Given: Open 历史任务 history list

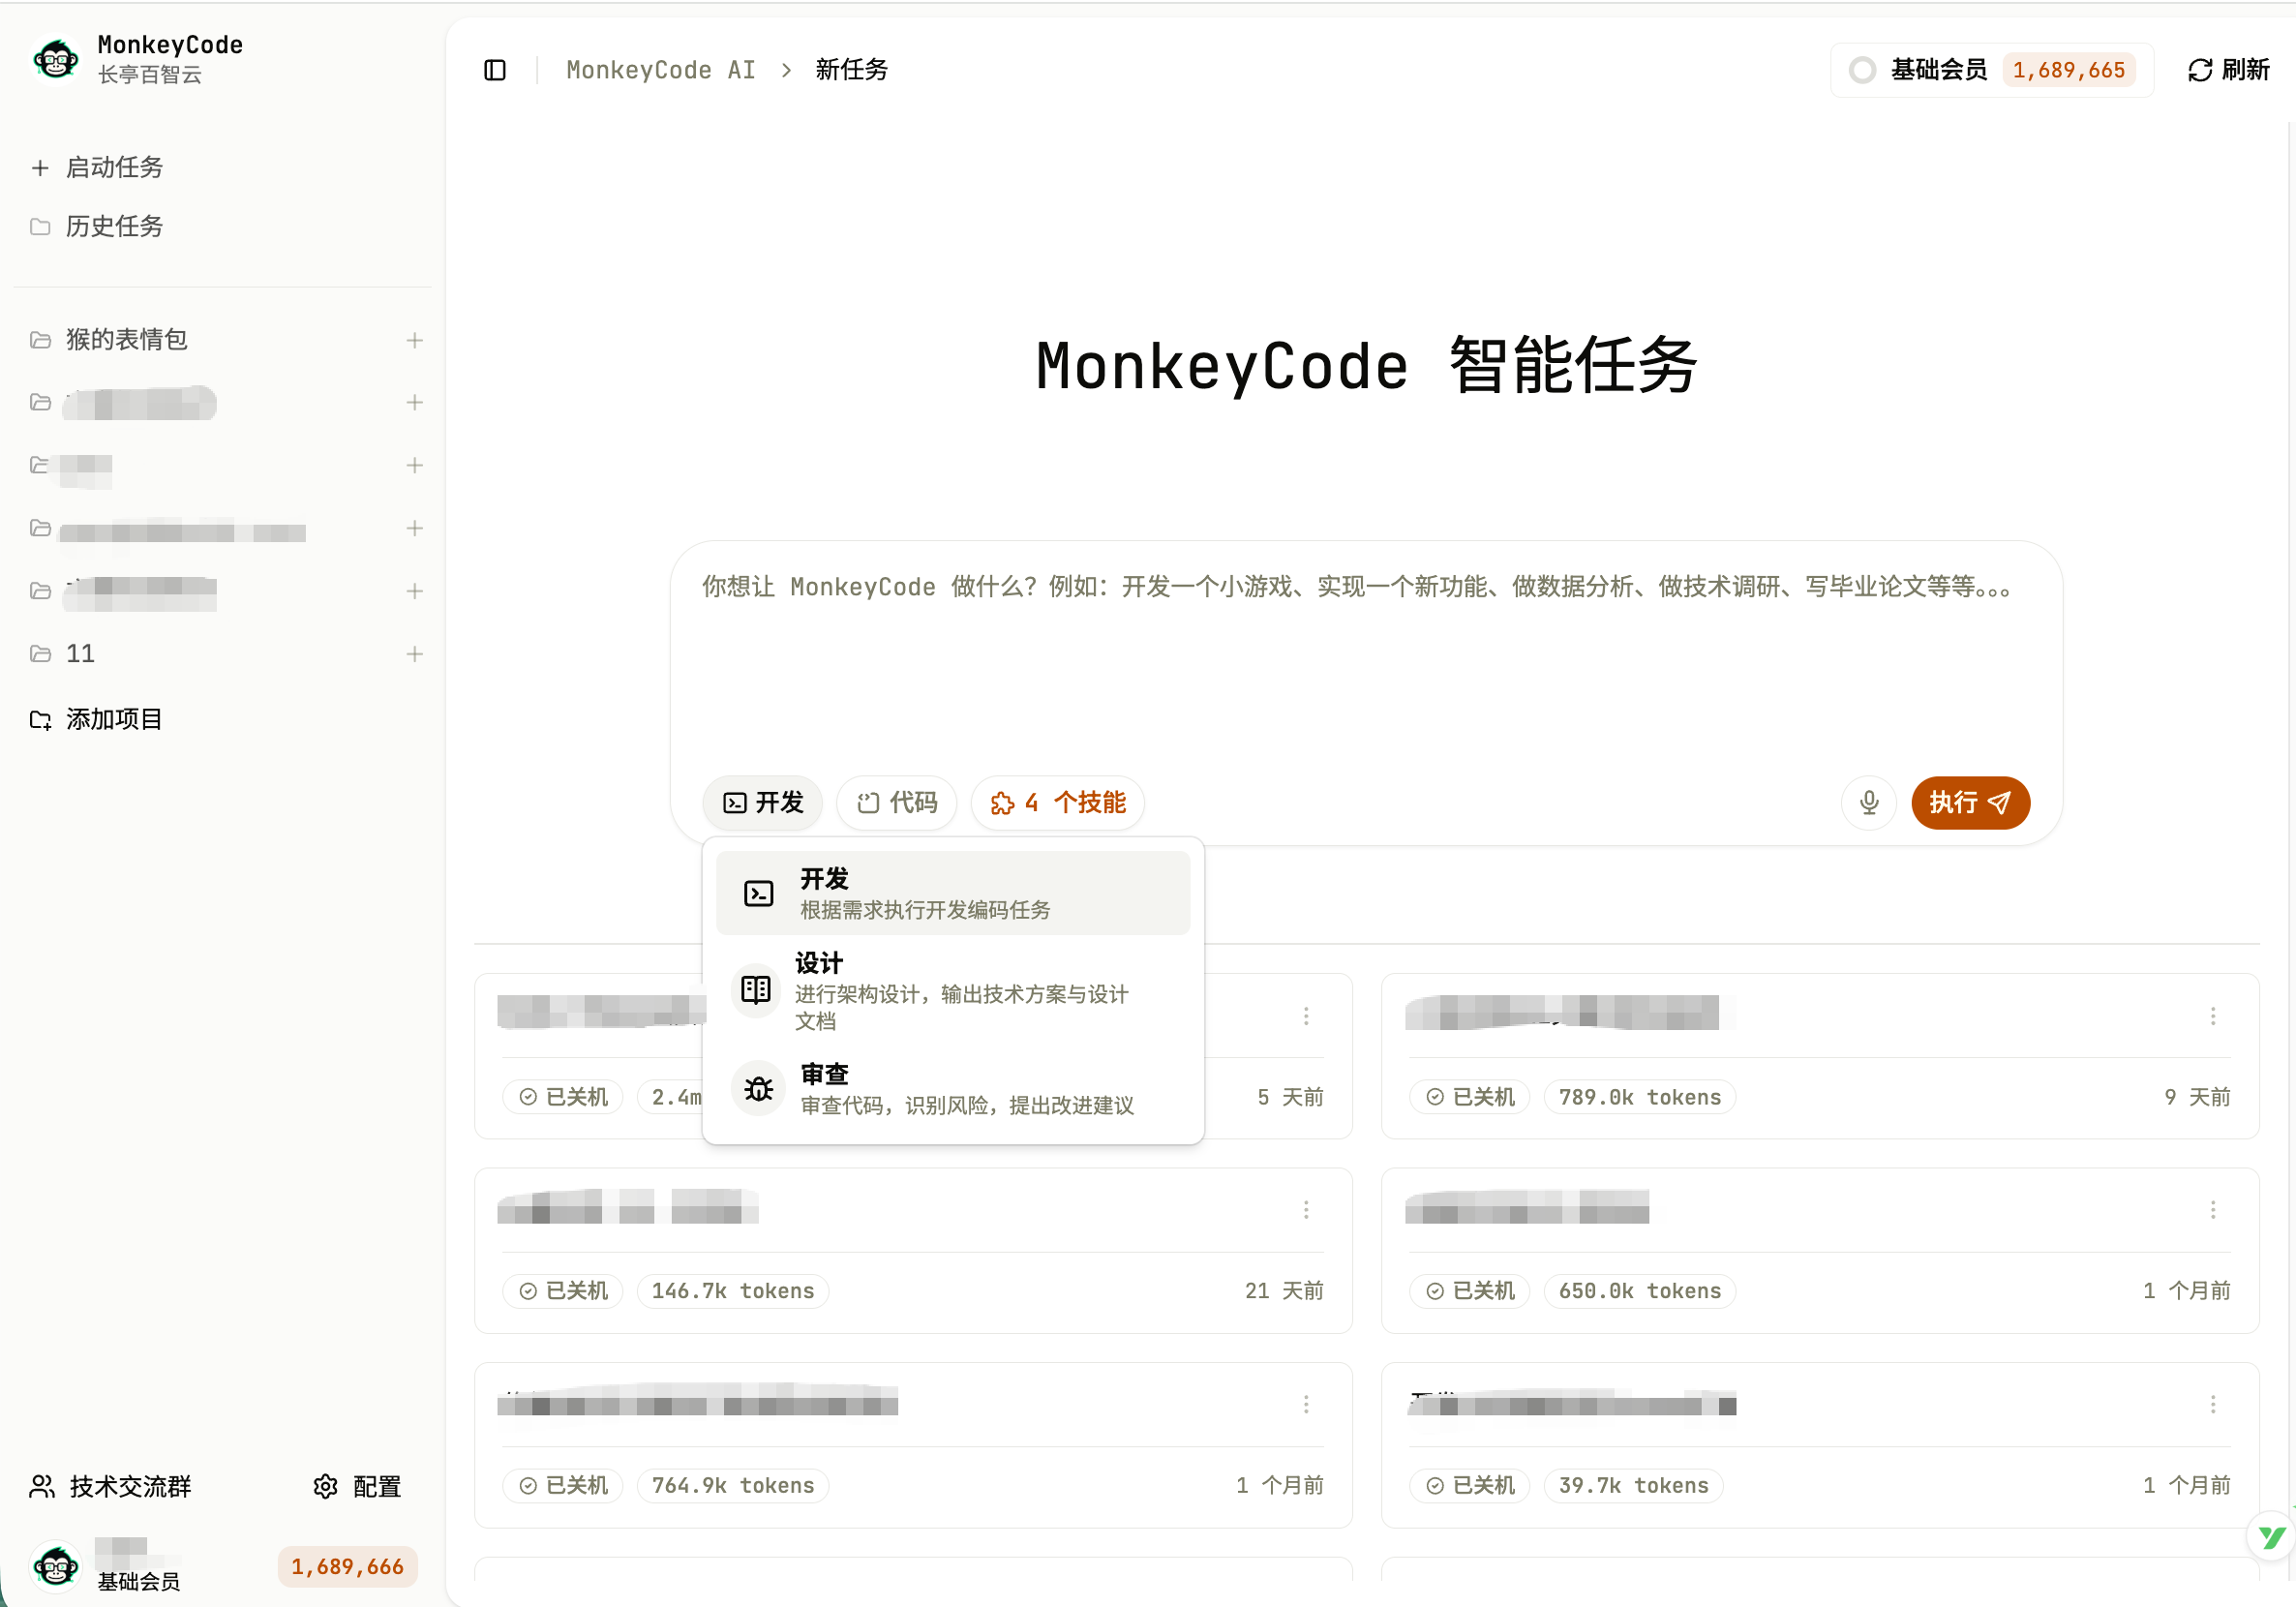Looking at the screenshot, I should pos(97,226).
